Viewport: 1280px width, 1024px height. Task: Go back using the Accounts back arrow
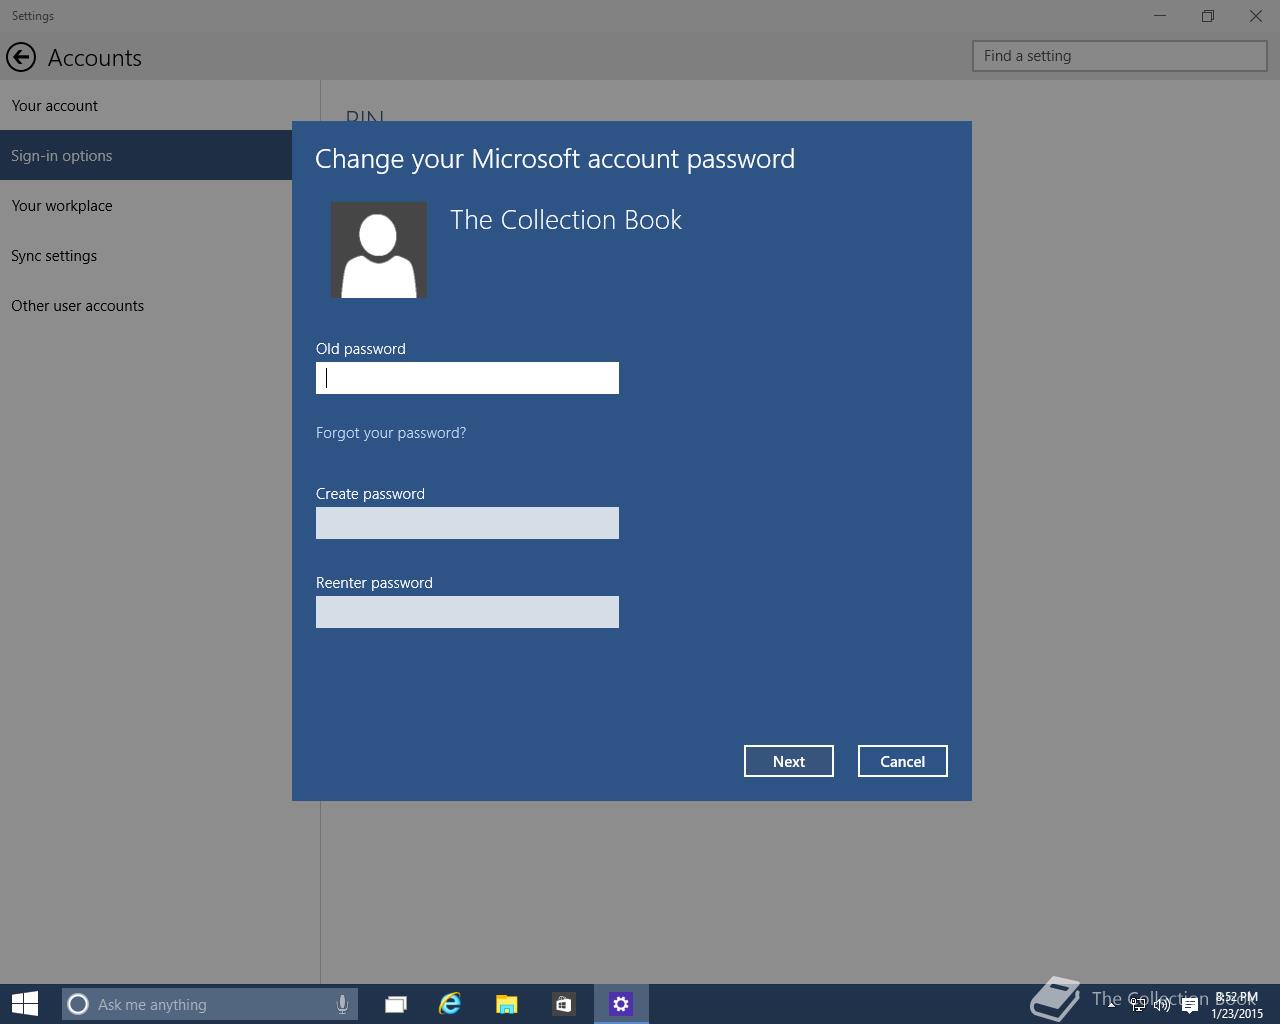[20, 57]
